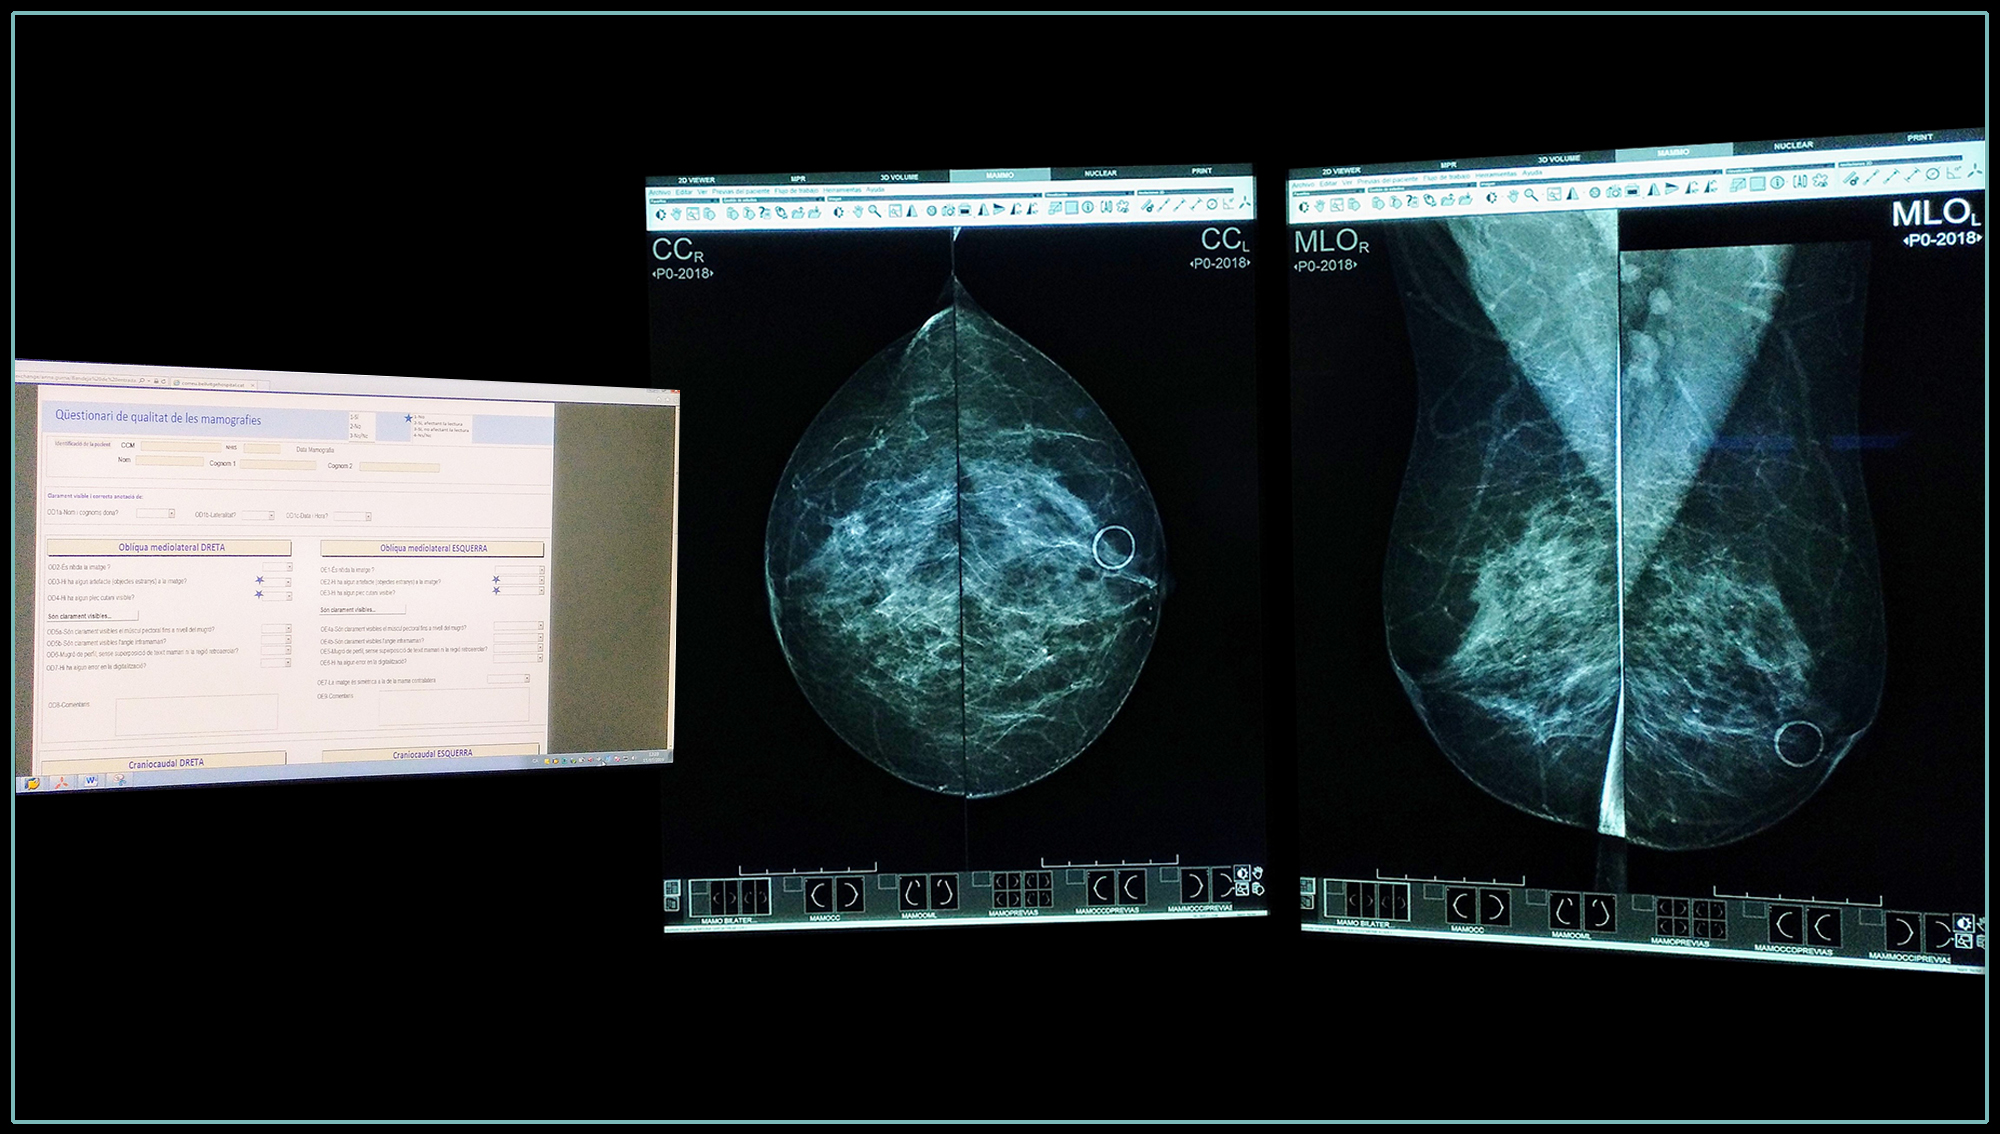Open the OD7 digitalització error dropdown

click(276, 663)
